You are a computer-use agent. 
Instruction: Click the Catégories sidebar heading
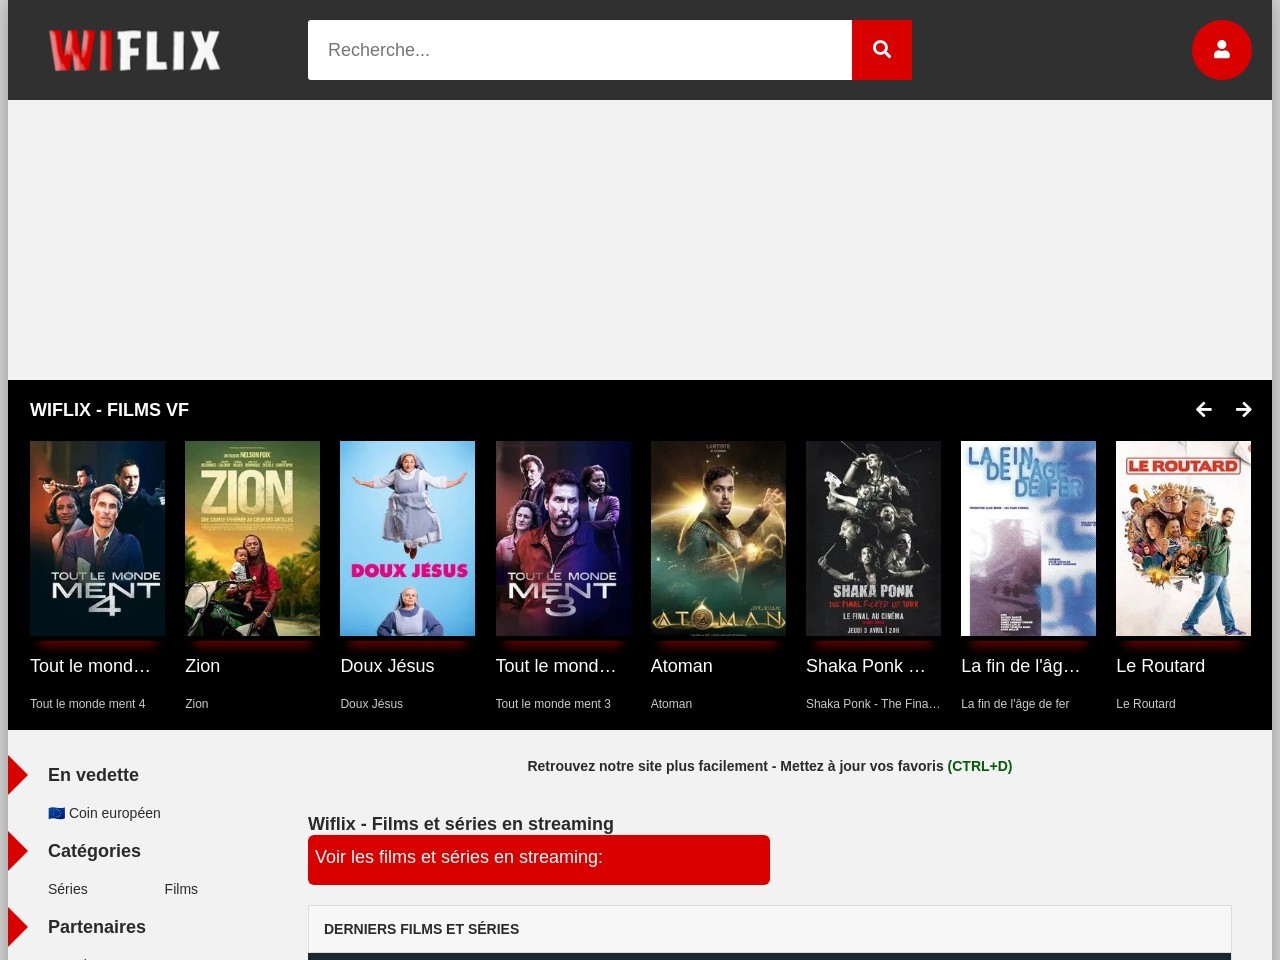95,851
